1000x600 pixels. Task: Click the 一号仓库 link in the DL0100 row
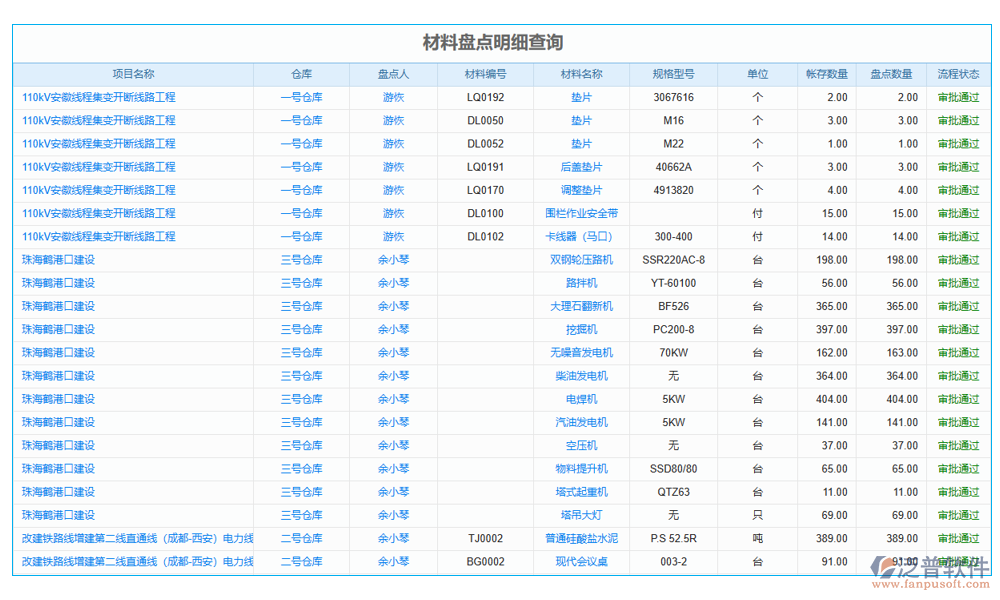point(301,213)
